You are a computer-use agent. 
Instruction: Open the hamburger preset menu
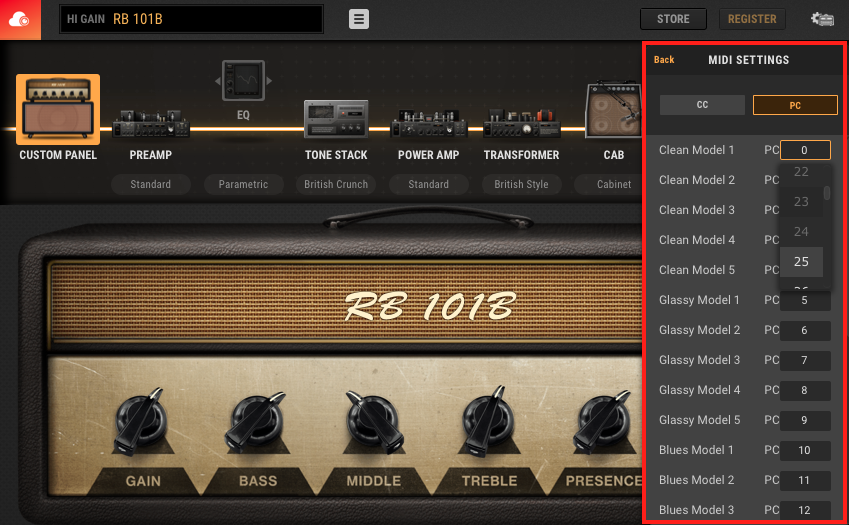click(358, 19)
